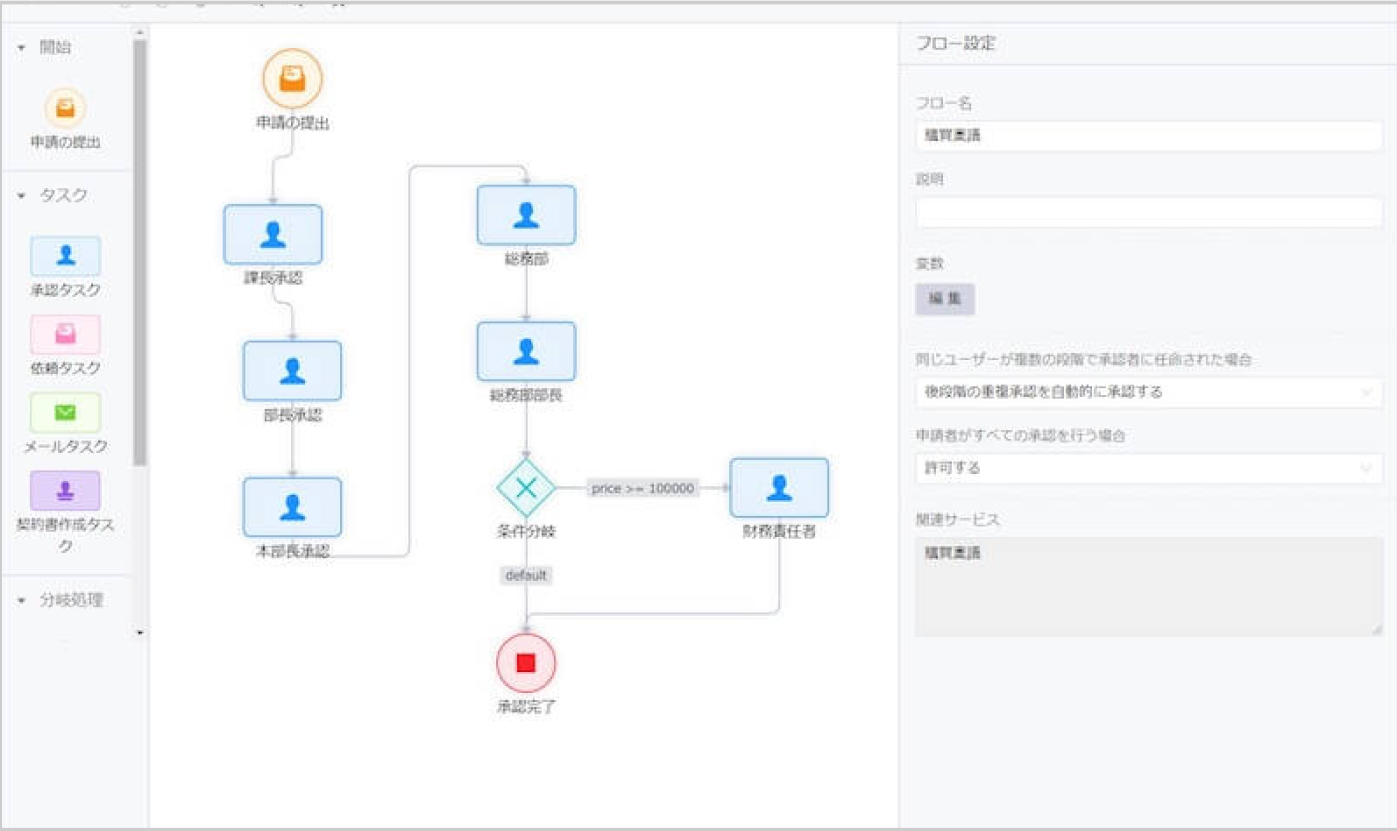This screenshot has height=831, width=1397.
Task: Click the 承認完了 end node
Action: point(527,660)
